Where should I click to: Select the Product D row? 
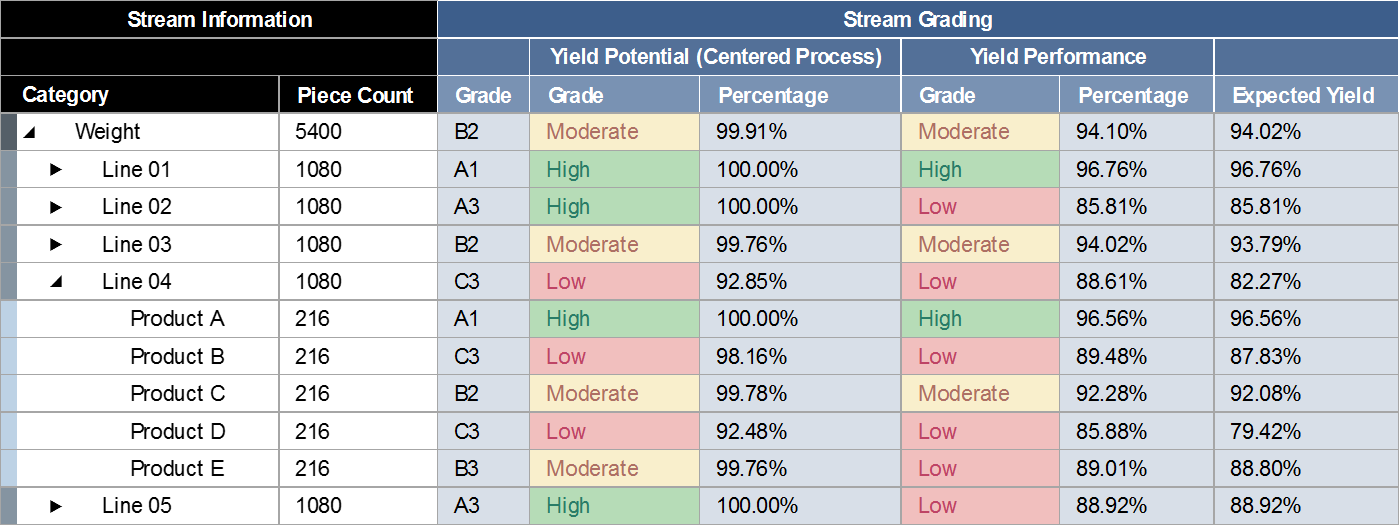[177, 432]
